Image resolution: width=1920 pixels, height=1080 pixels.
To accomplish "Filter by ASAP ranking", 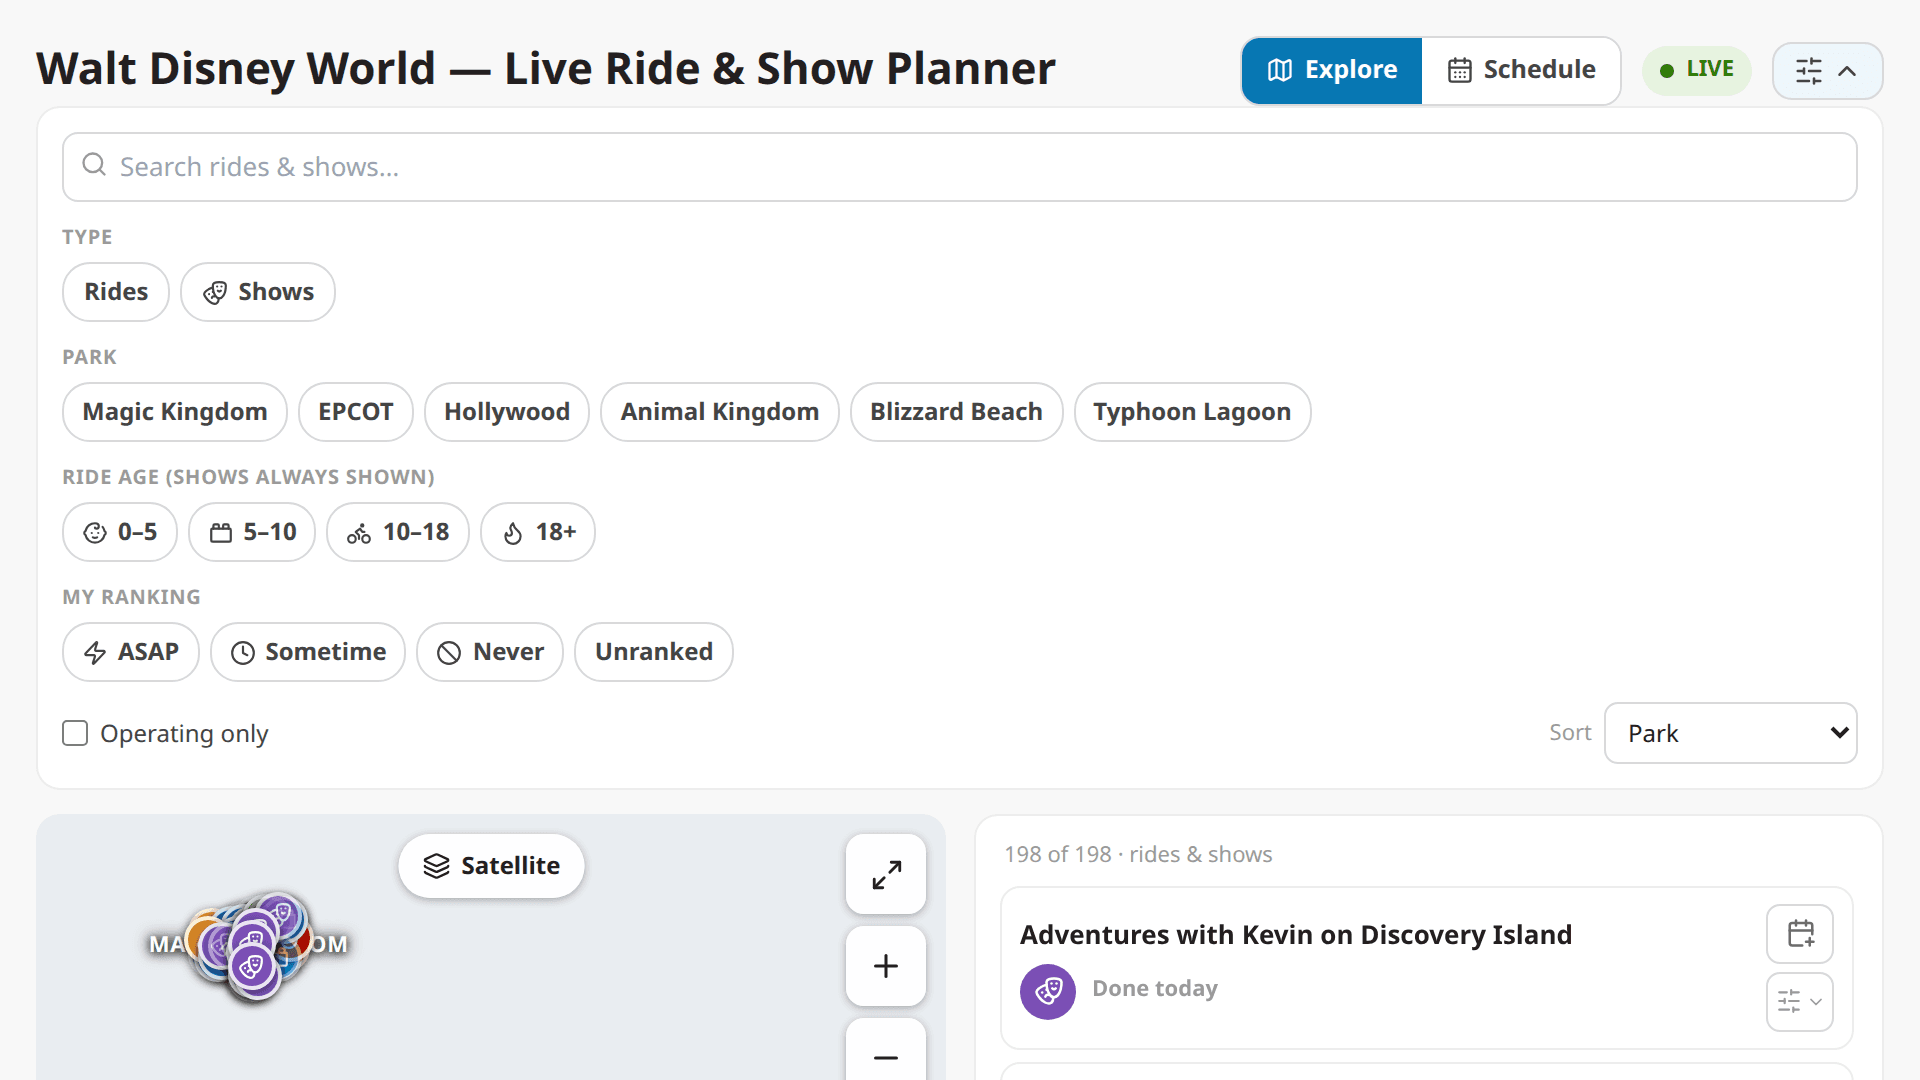I will pos(131,652).
